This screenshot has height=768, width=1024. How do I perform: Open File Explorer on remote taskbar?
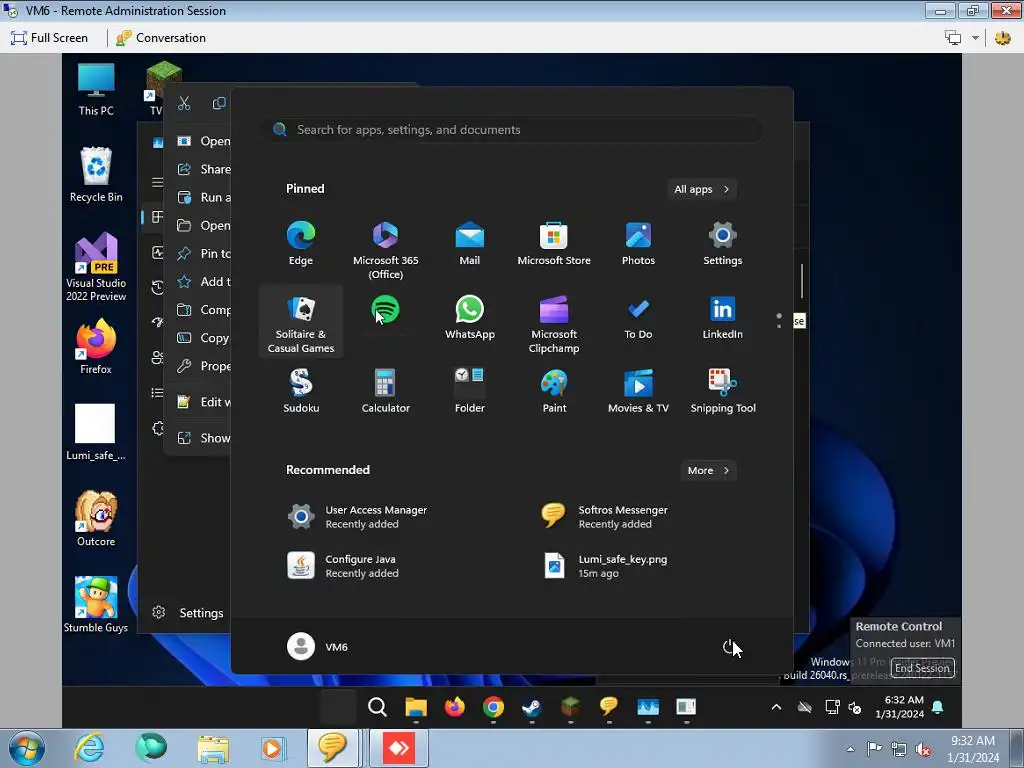tap(415, 707)
